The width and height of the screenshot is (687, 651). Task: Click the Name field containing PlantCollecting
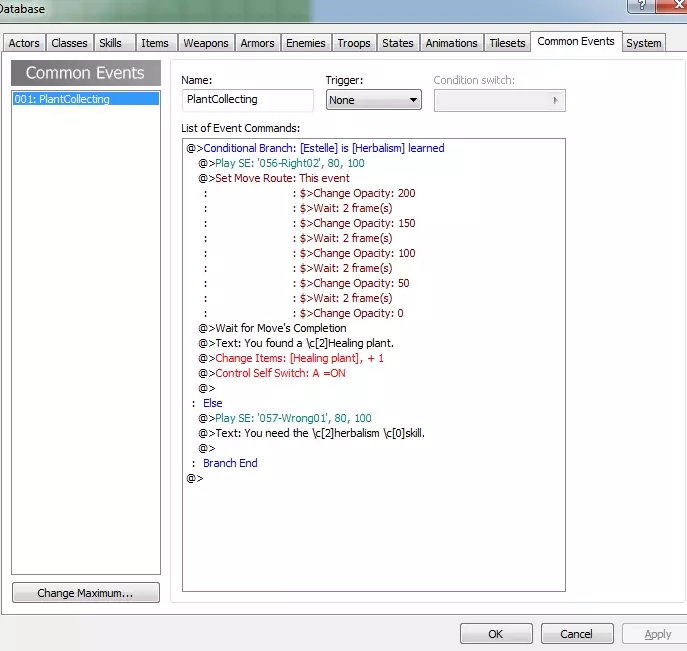[248, 100]
